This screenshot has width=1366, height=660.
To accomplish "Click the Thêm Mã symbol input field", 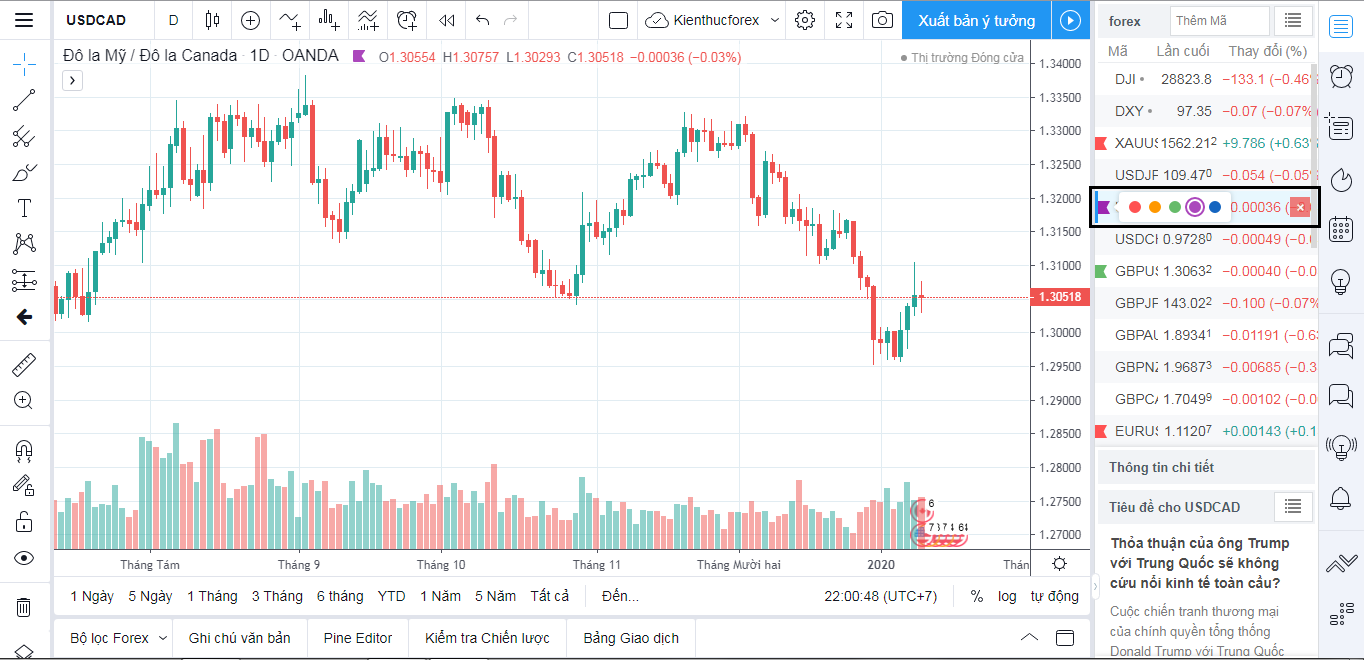I will point(1219,21).
